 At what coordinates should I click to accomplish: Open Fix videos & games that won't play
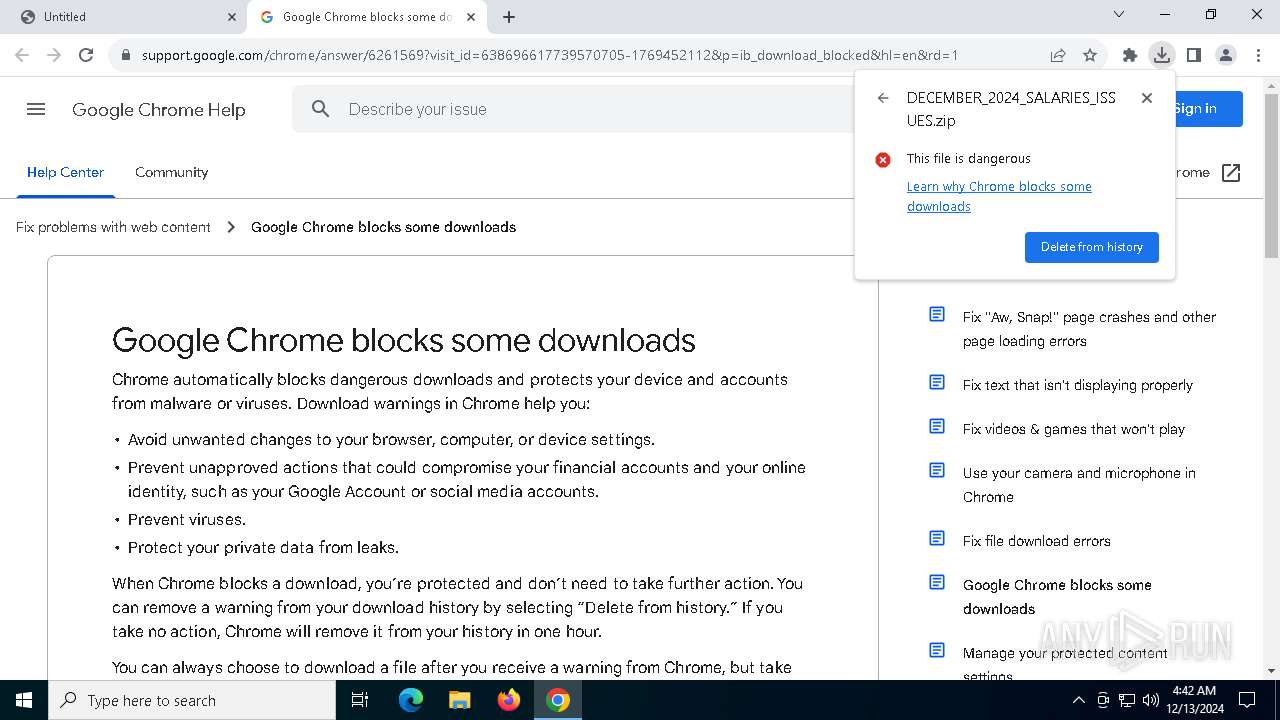pos(1073,429)
